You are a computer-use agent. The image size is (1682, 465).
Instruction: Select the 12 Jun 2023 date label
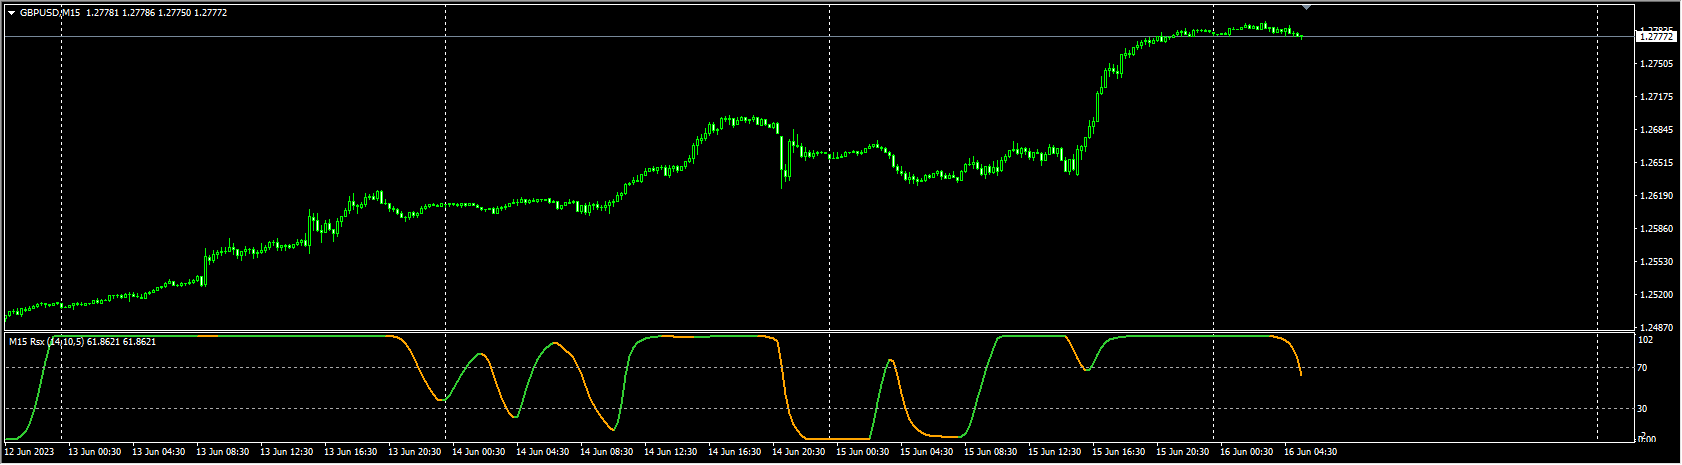[x=29, y=452]
